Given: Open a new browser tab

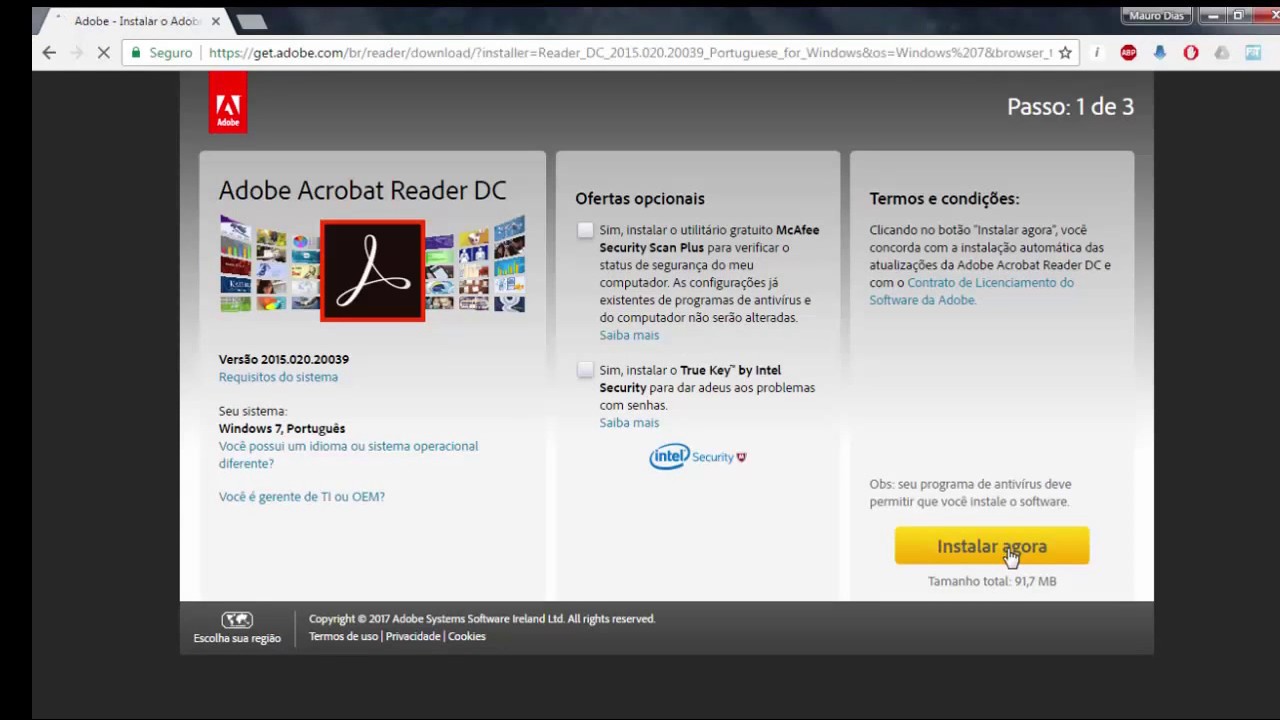Looking at the screenshot, I should tap(252, 21).
